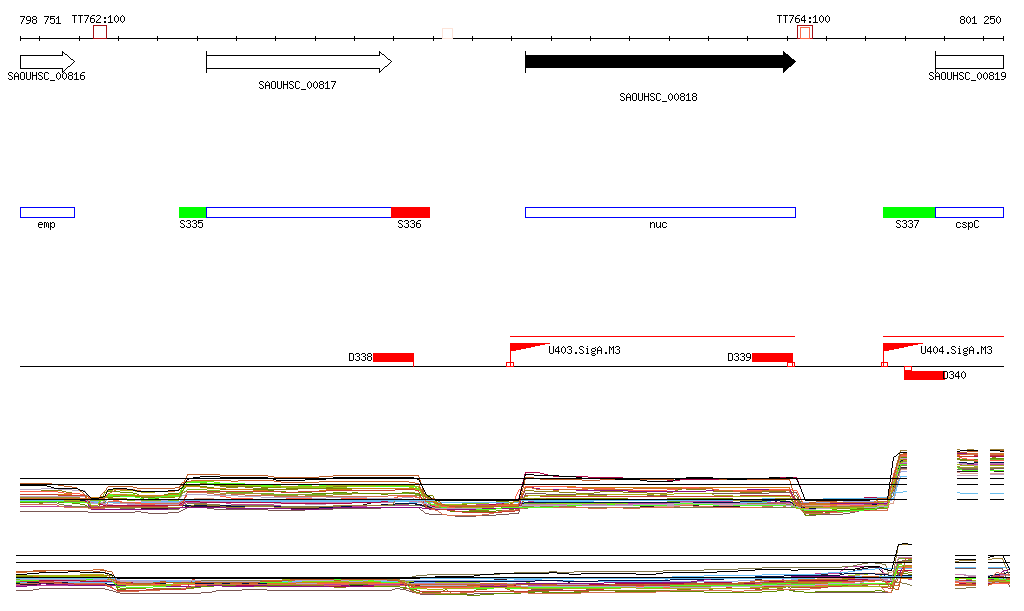
Task: Select the nuc segment box
Action: pos(660,212)
